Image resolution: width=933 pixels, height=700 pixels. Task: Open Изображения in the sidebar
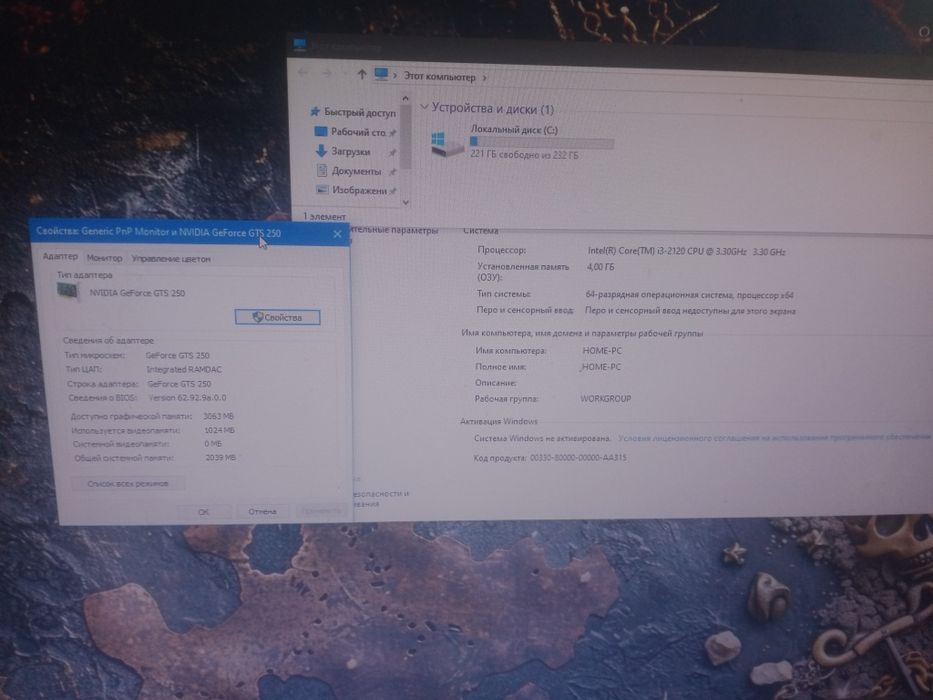(359, 190)
